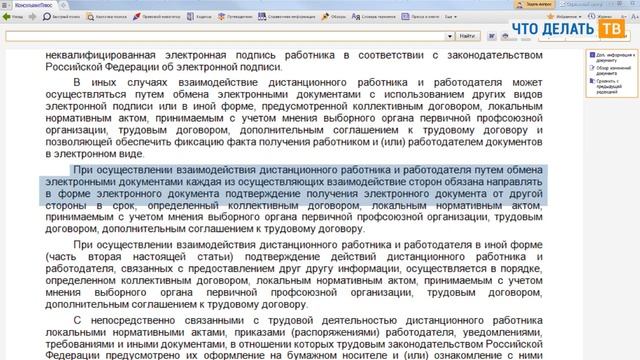
Task: Click paragraph starting 'В иных случаях взаимодействие'
Action: 294,118
